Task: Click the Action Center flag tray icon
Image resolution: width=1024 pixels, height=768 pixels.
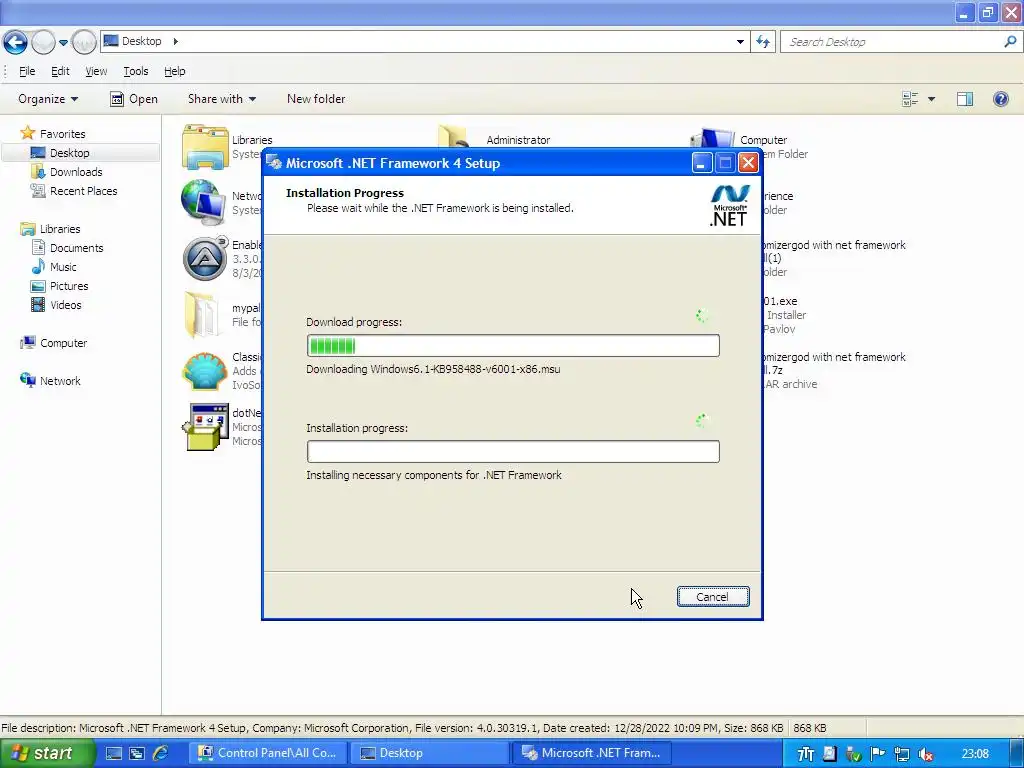Action: (877, 754)
